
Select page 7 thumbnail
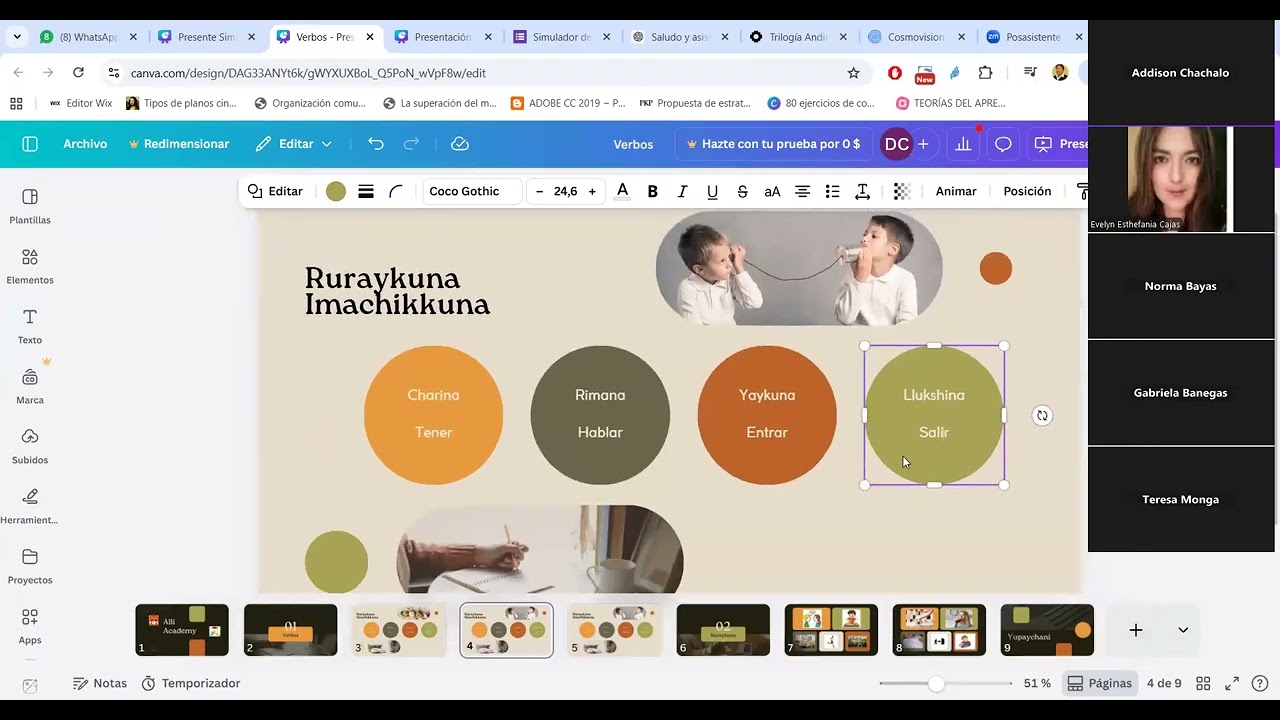tap(831, 630)
